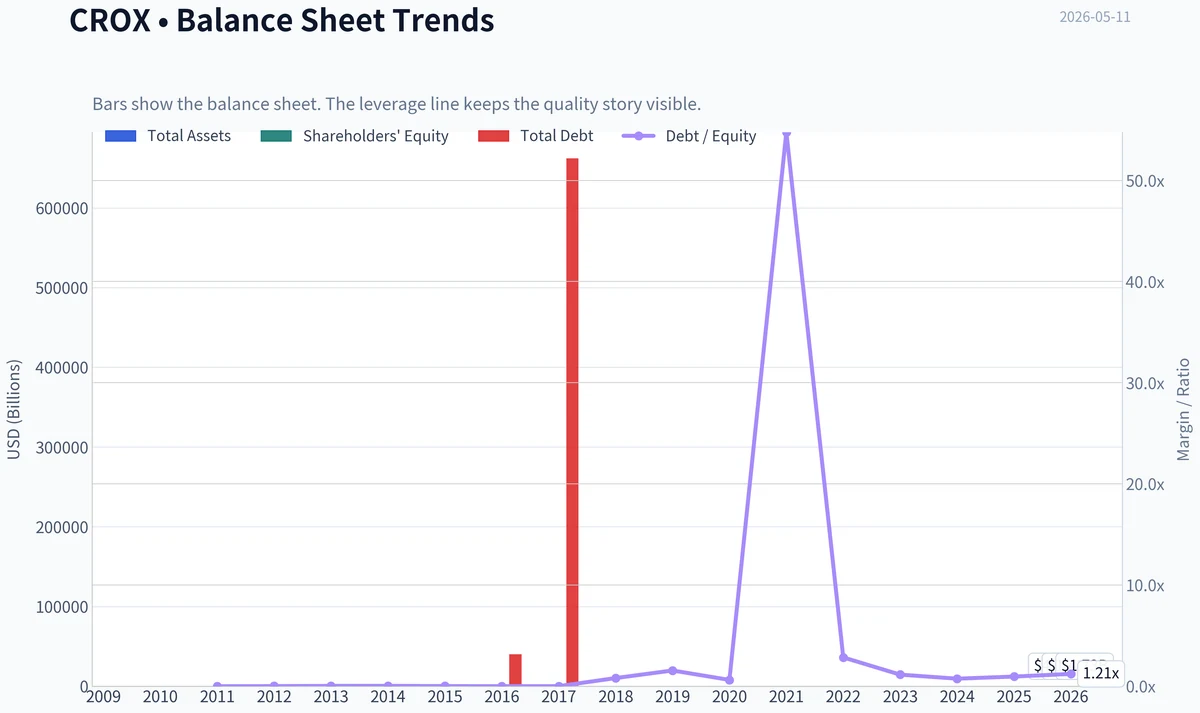1200x713 pixels.
Task: Toggle the Shareholders' Equity legend entry
Action: 354,136
